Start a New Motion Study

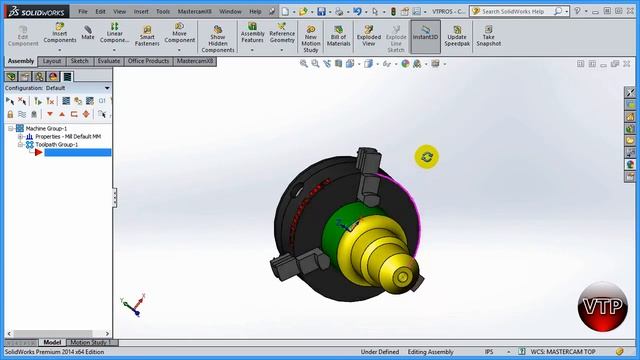[x=311, y=39]
